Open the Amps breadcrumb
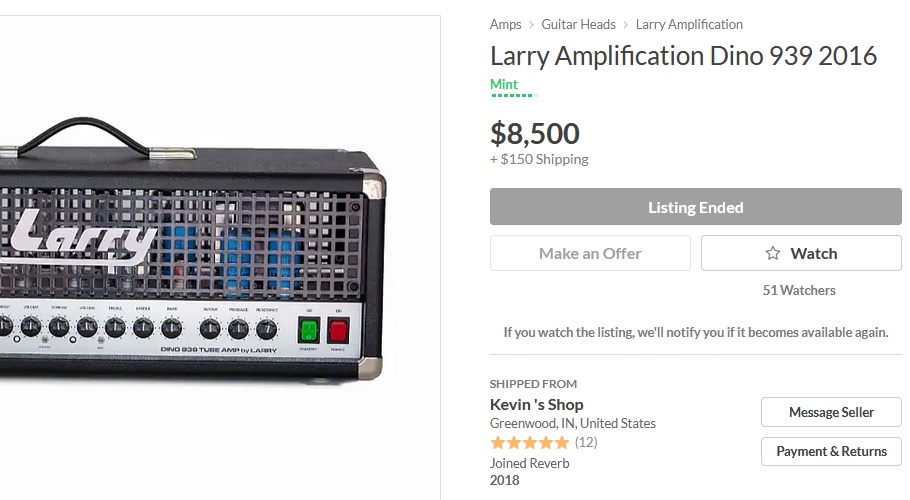This screenshot has width=910, height=500. click(x=505, y=24)
